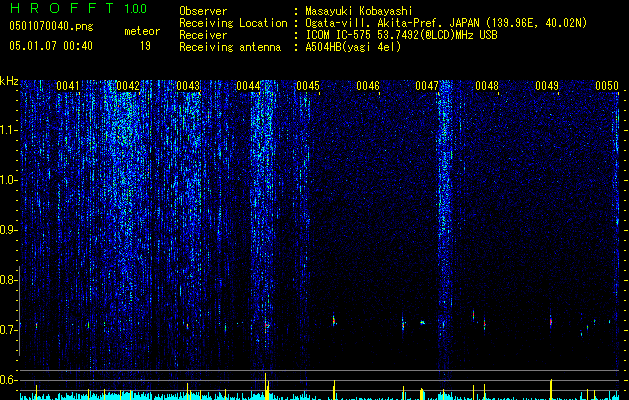Screen dimensions: 629x400
Task: Click the 1.1 kHz axis label
Action: [8, 130]
